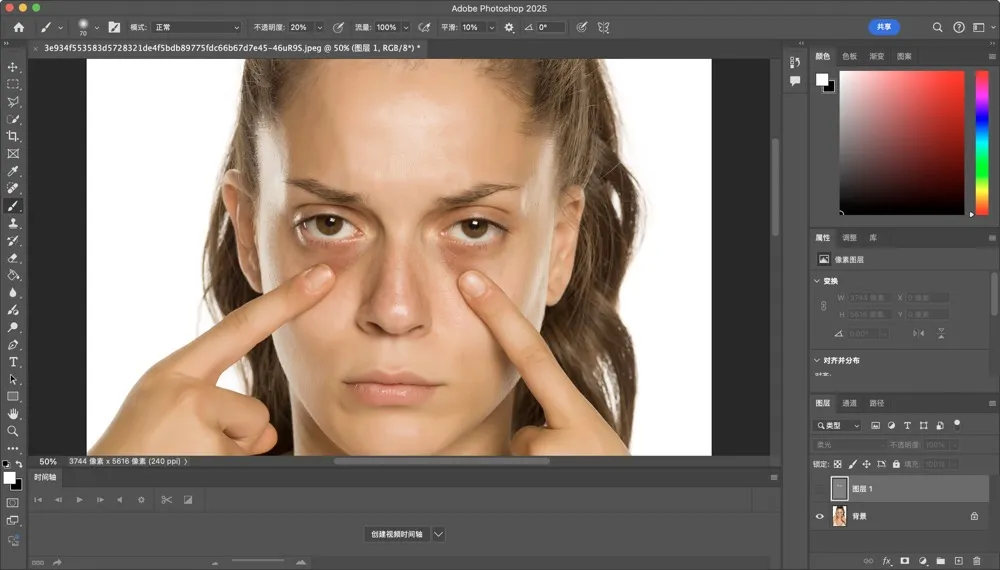
Task: Expand the 类型 layer filter dropdown
Action: click(x=838, y=425)
